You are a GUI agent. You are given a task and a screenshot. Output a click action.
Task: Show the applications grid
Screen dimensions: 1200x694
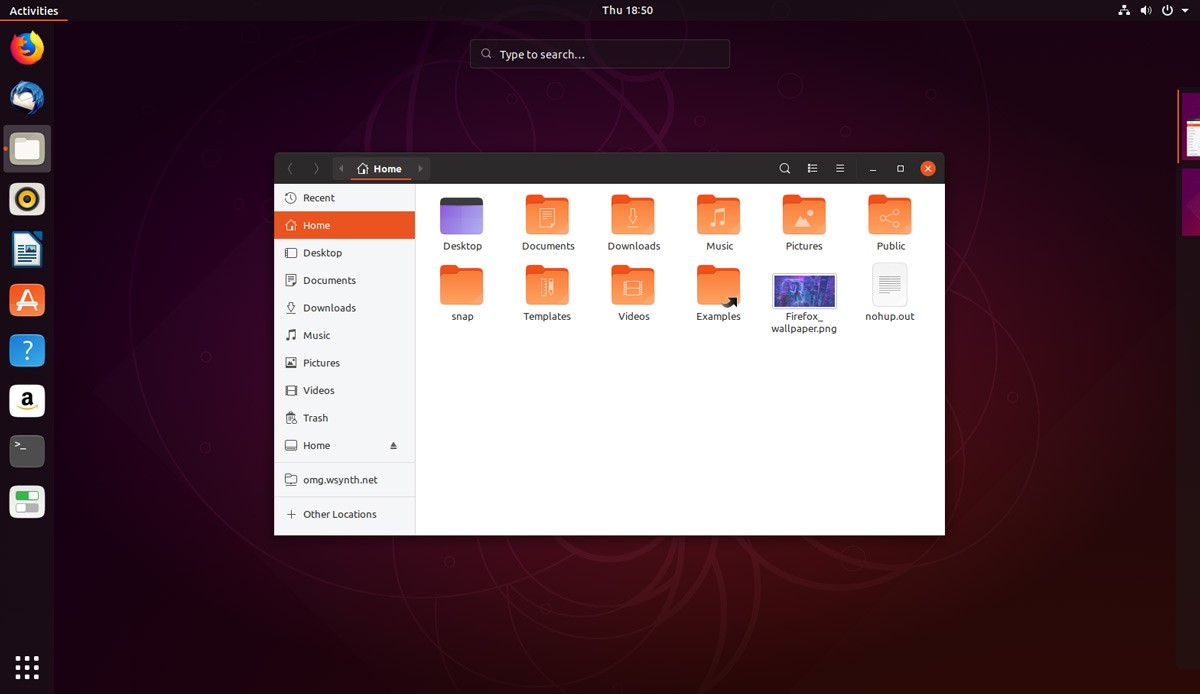click(27, 667)
